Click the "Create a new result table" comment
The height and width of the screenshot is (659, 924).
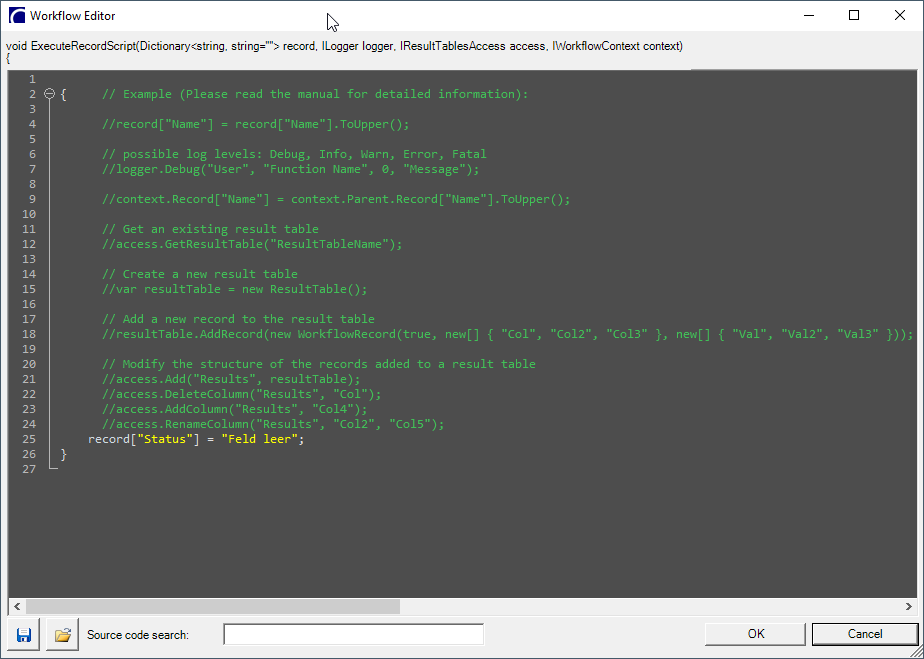[x=200, y=274]
